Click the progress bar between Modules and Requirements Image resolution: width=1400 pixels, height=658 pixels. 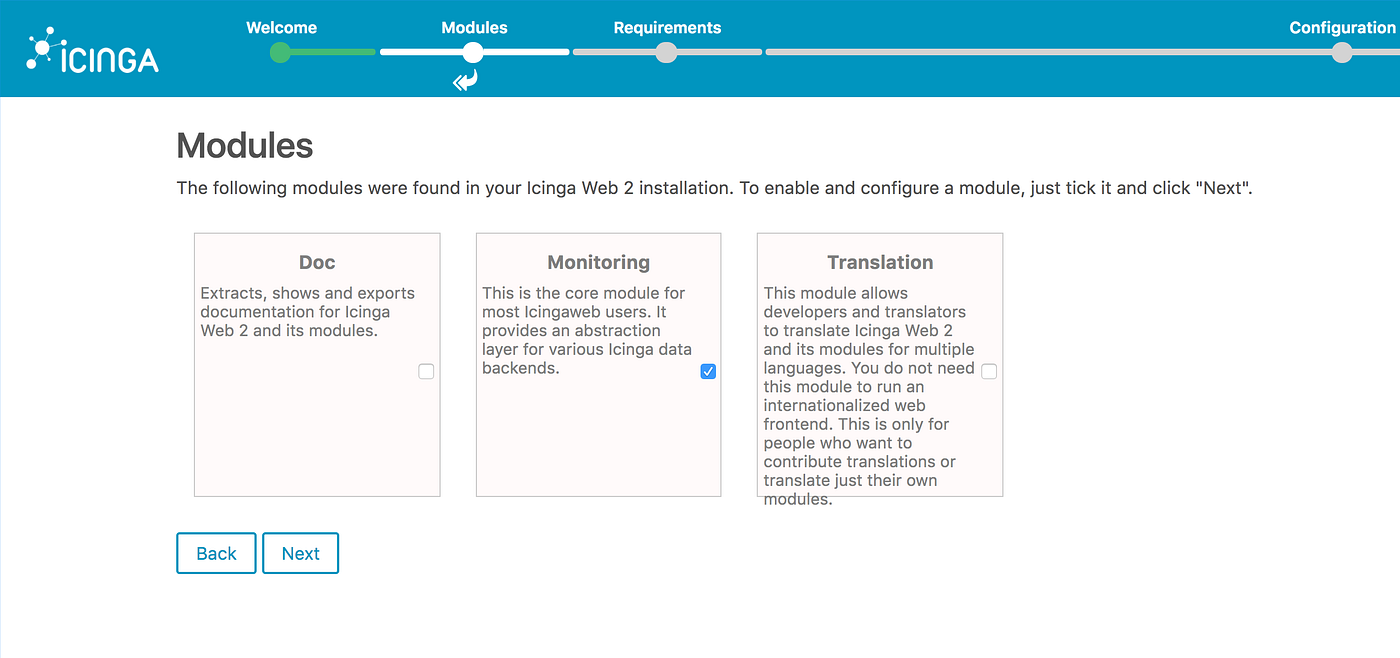pos(569,53)
